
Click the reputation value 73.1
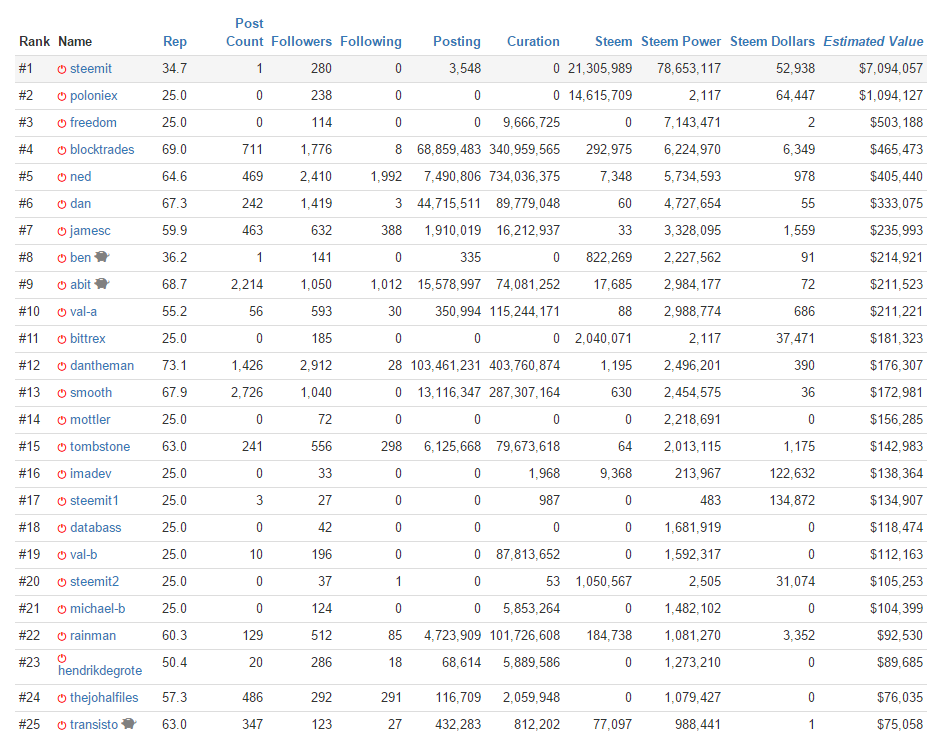coord(174,365)
